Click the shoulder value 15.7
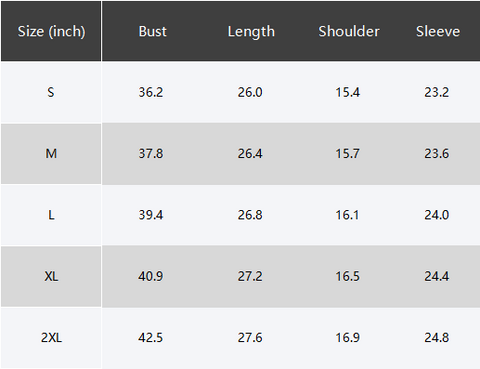The width and height of the screenshot is (480, 369). (347, 154)
